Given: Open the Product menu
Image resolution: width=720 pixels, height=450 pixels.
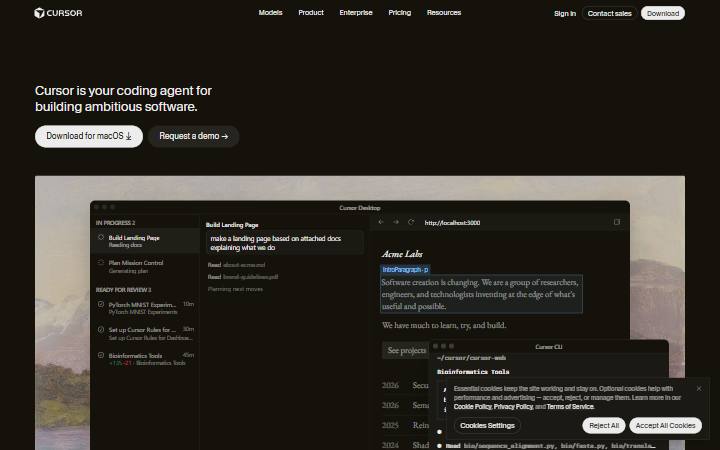Looking at the screenshot, I should pyautogui.click(x=311, y=13).
